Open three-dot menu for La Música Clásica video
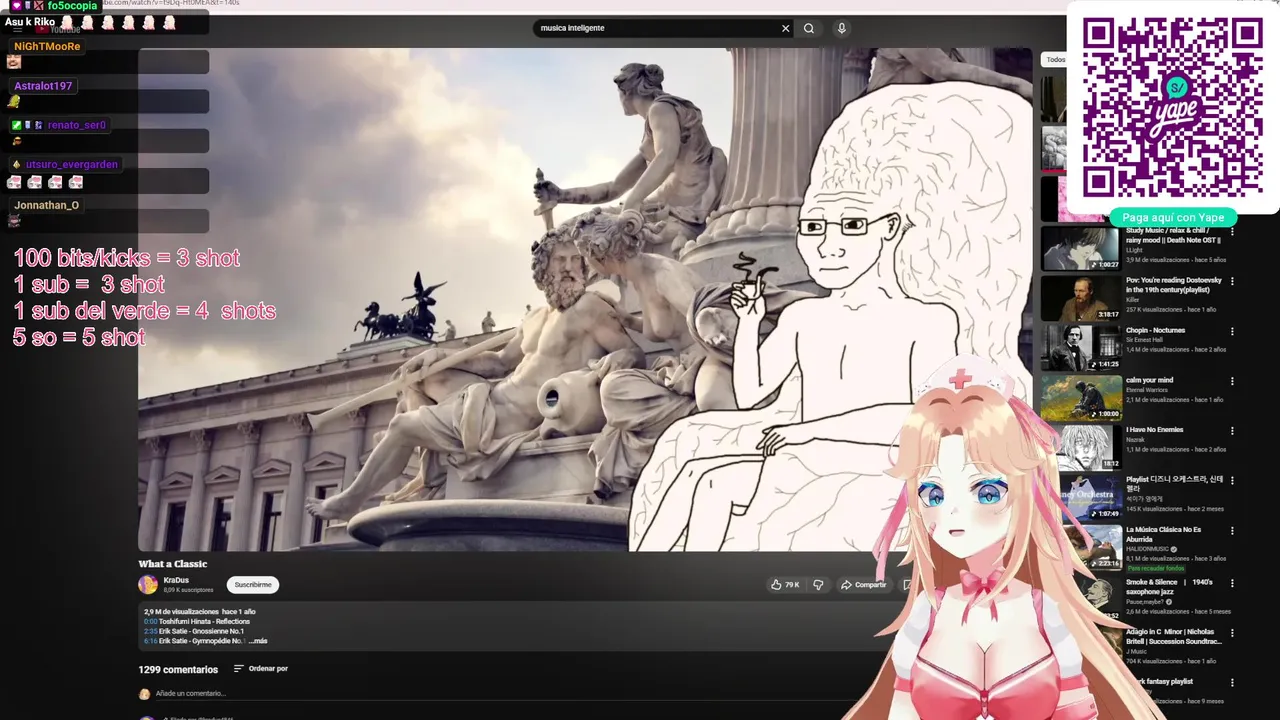The height and width of the screenshot is (720, 1280). click(x=1232, y=531)
